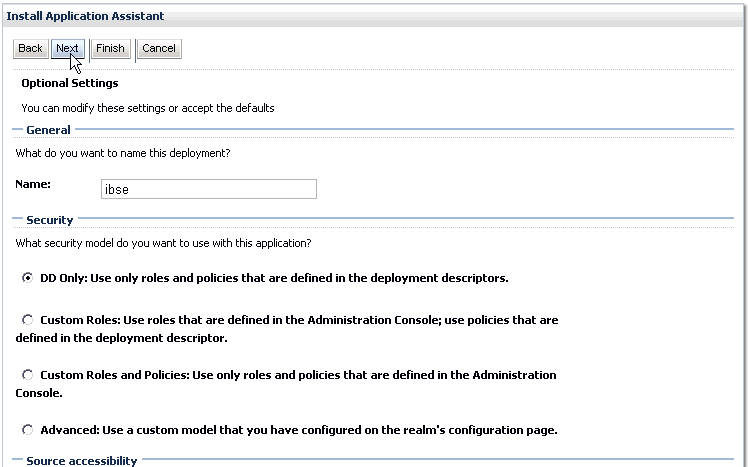
Task: Select the DD Only security model
Action: (28, 278)
